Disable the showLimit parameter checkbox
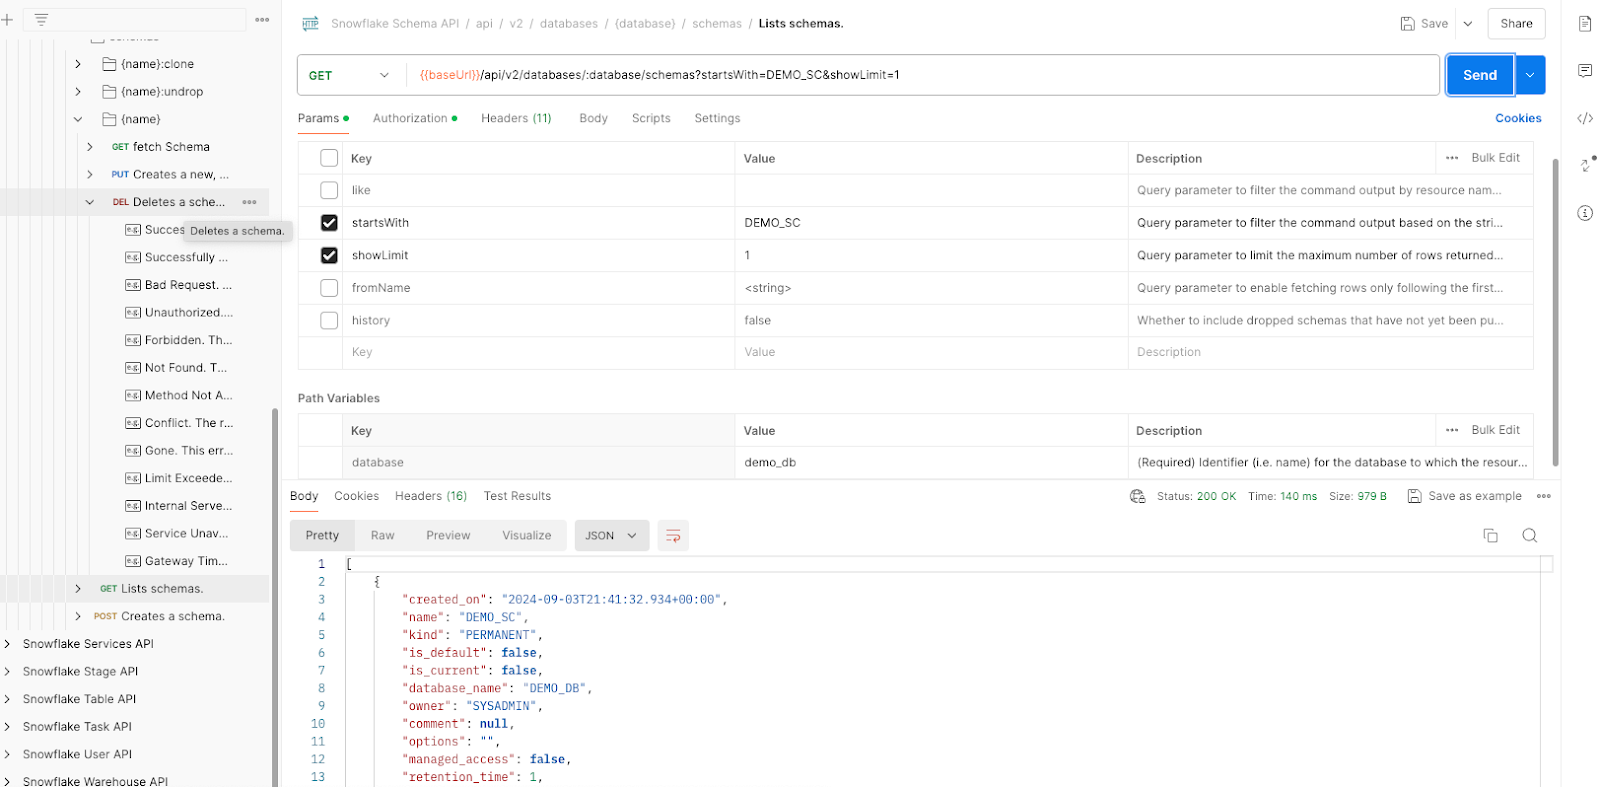 click(x=329, y=255)
